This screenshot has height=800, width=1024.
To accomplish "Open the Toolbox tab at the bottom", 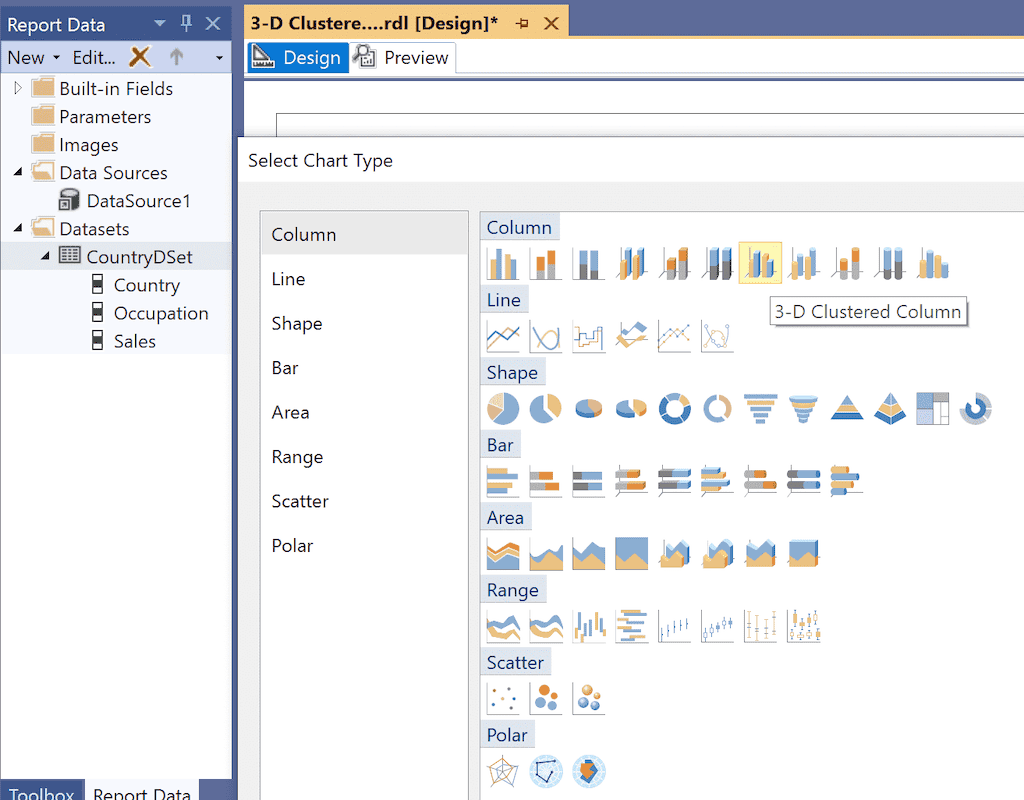I will (x=41, y=791).
